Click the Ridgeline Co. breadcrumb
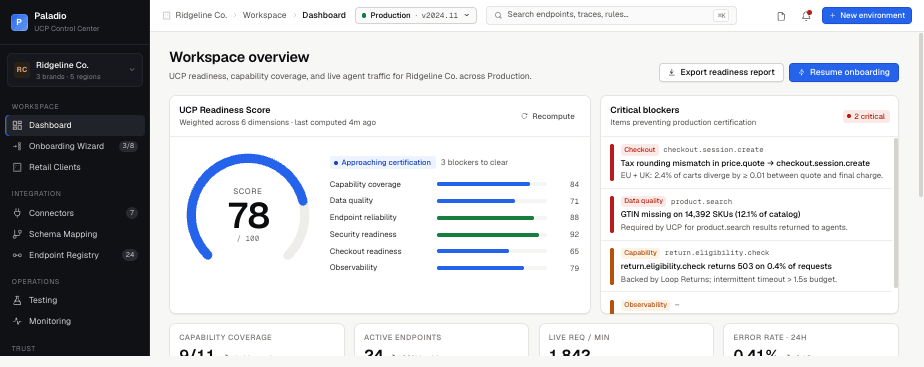Screen dimensions: 924x367 coord(201,15)
